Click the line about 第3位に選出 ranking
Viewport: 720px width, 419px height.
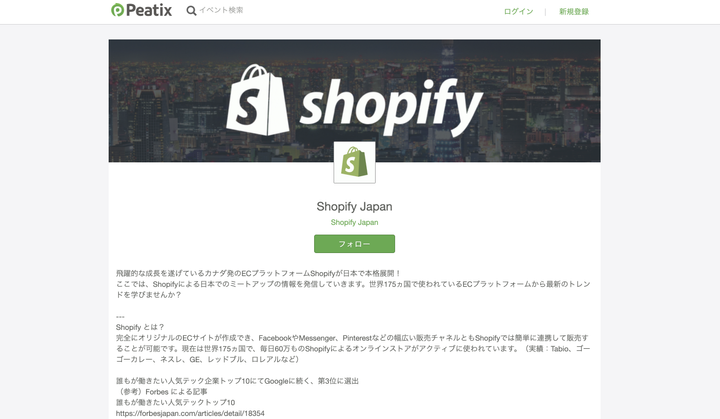click(237, 381)
